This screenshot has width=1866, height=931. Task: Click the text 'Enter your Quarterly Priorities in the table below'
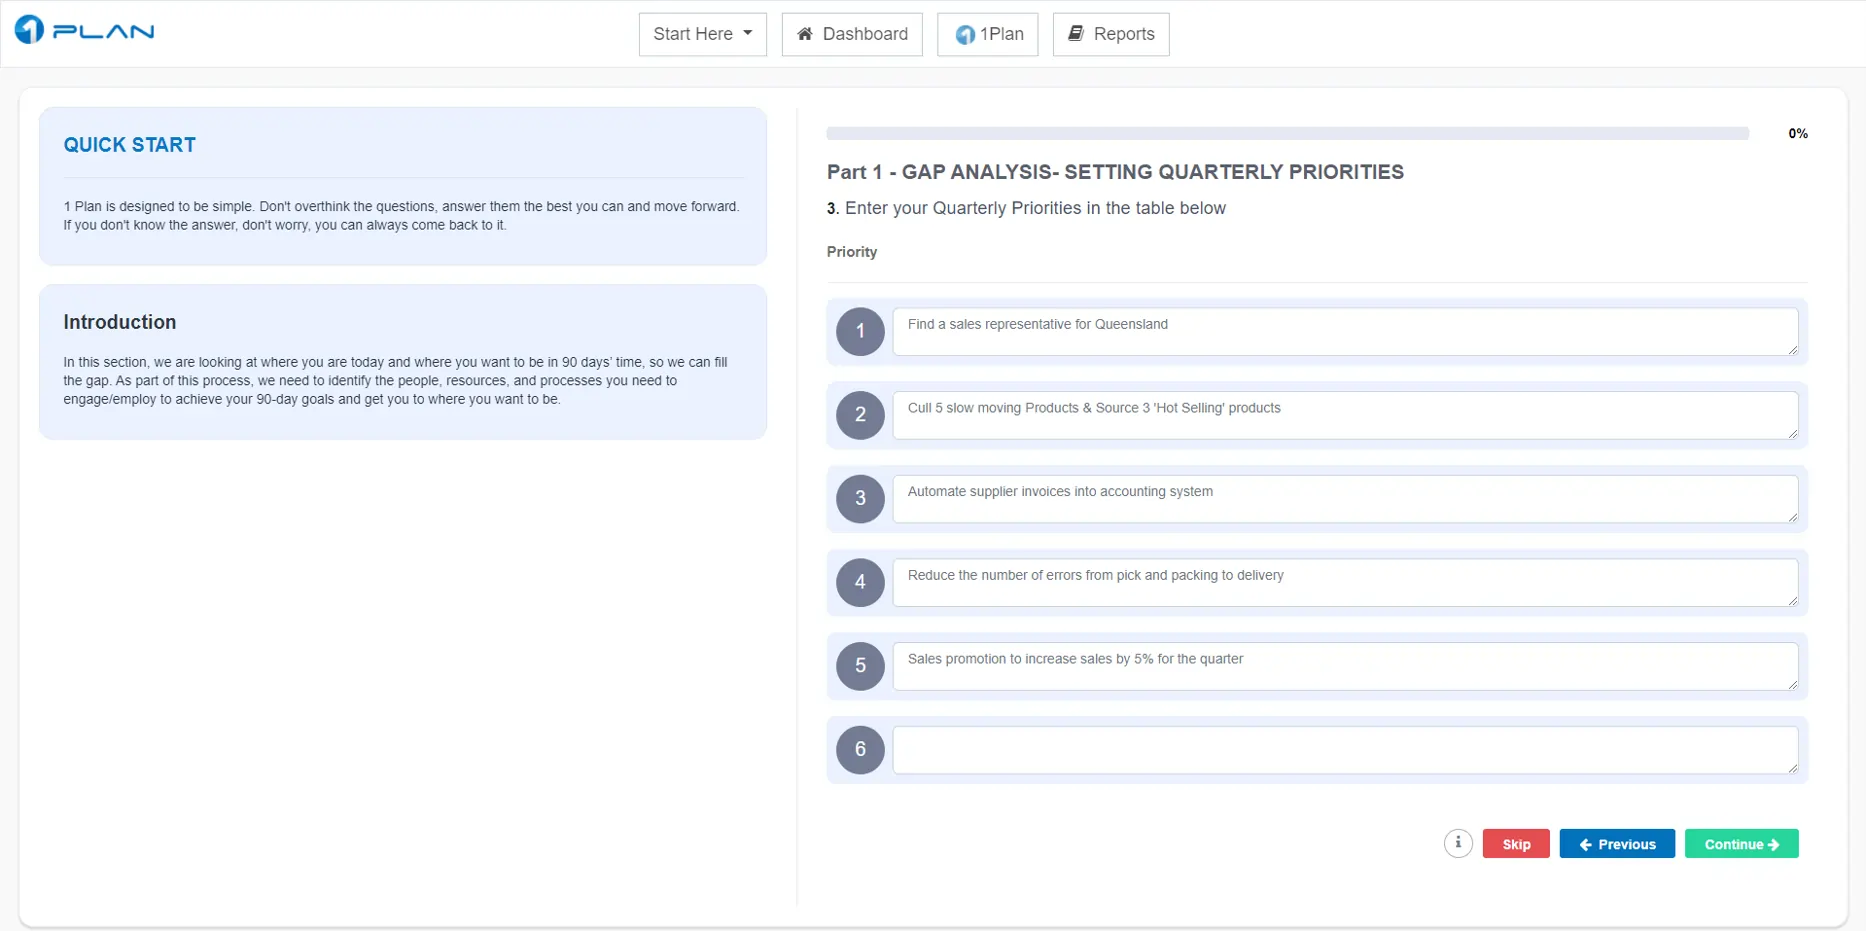click(x=1035, y=208)
